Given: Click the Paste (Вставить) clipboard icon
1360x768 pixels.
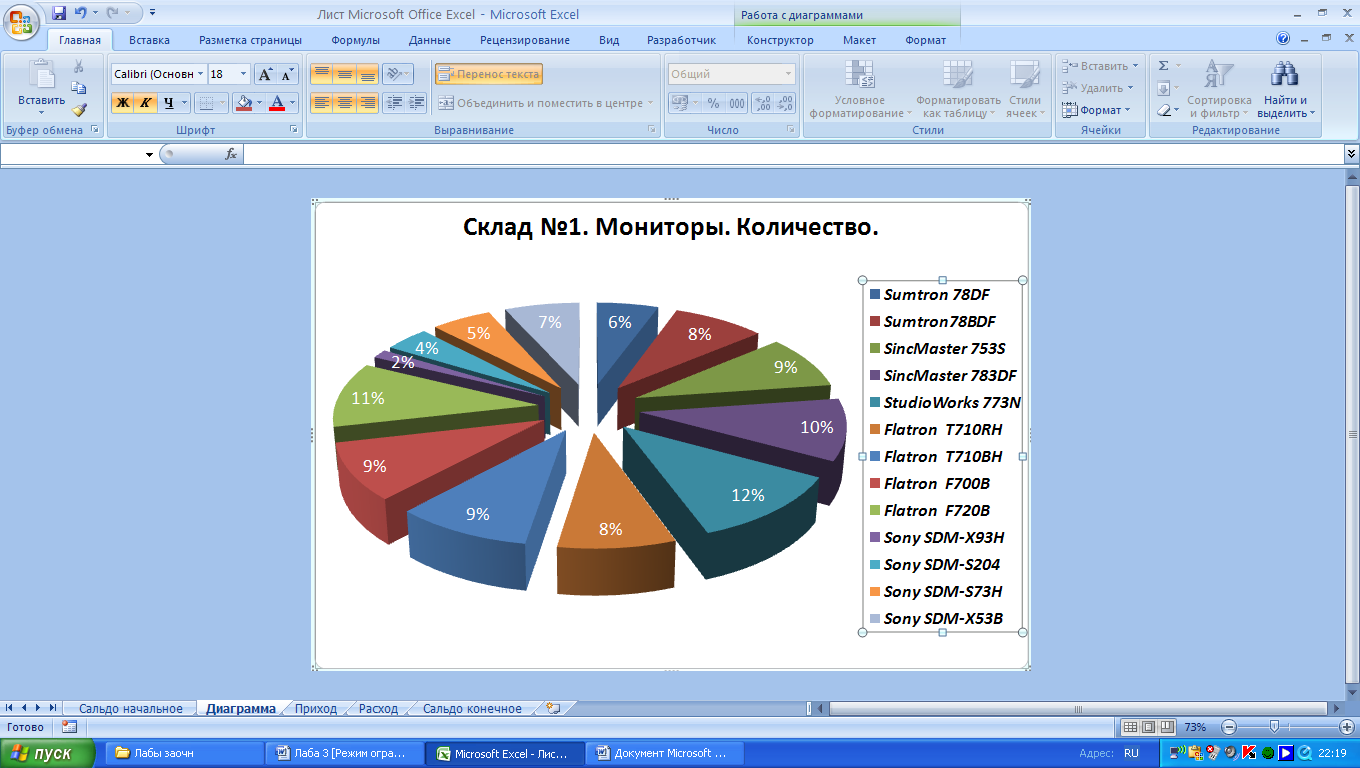Looking at the screenshot, I should (x=41, y=76).
